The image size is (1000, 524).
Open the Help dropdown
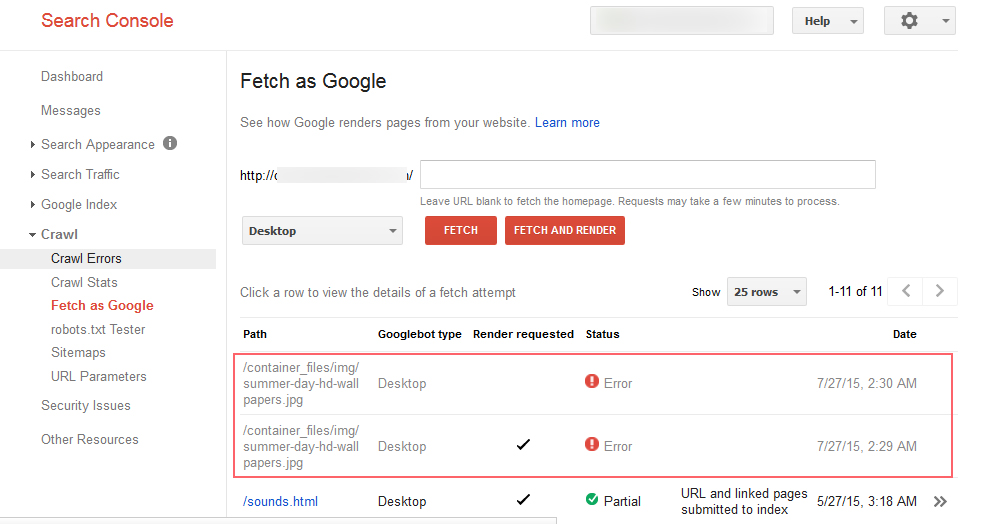827,21
